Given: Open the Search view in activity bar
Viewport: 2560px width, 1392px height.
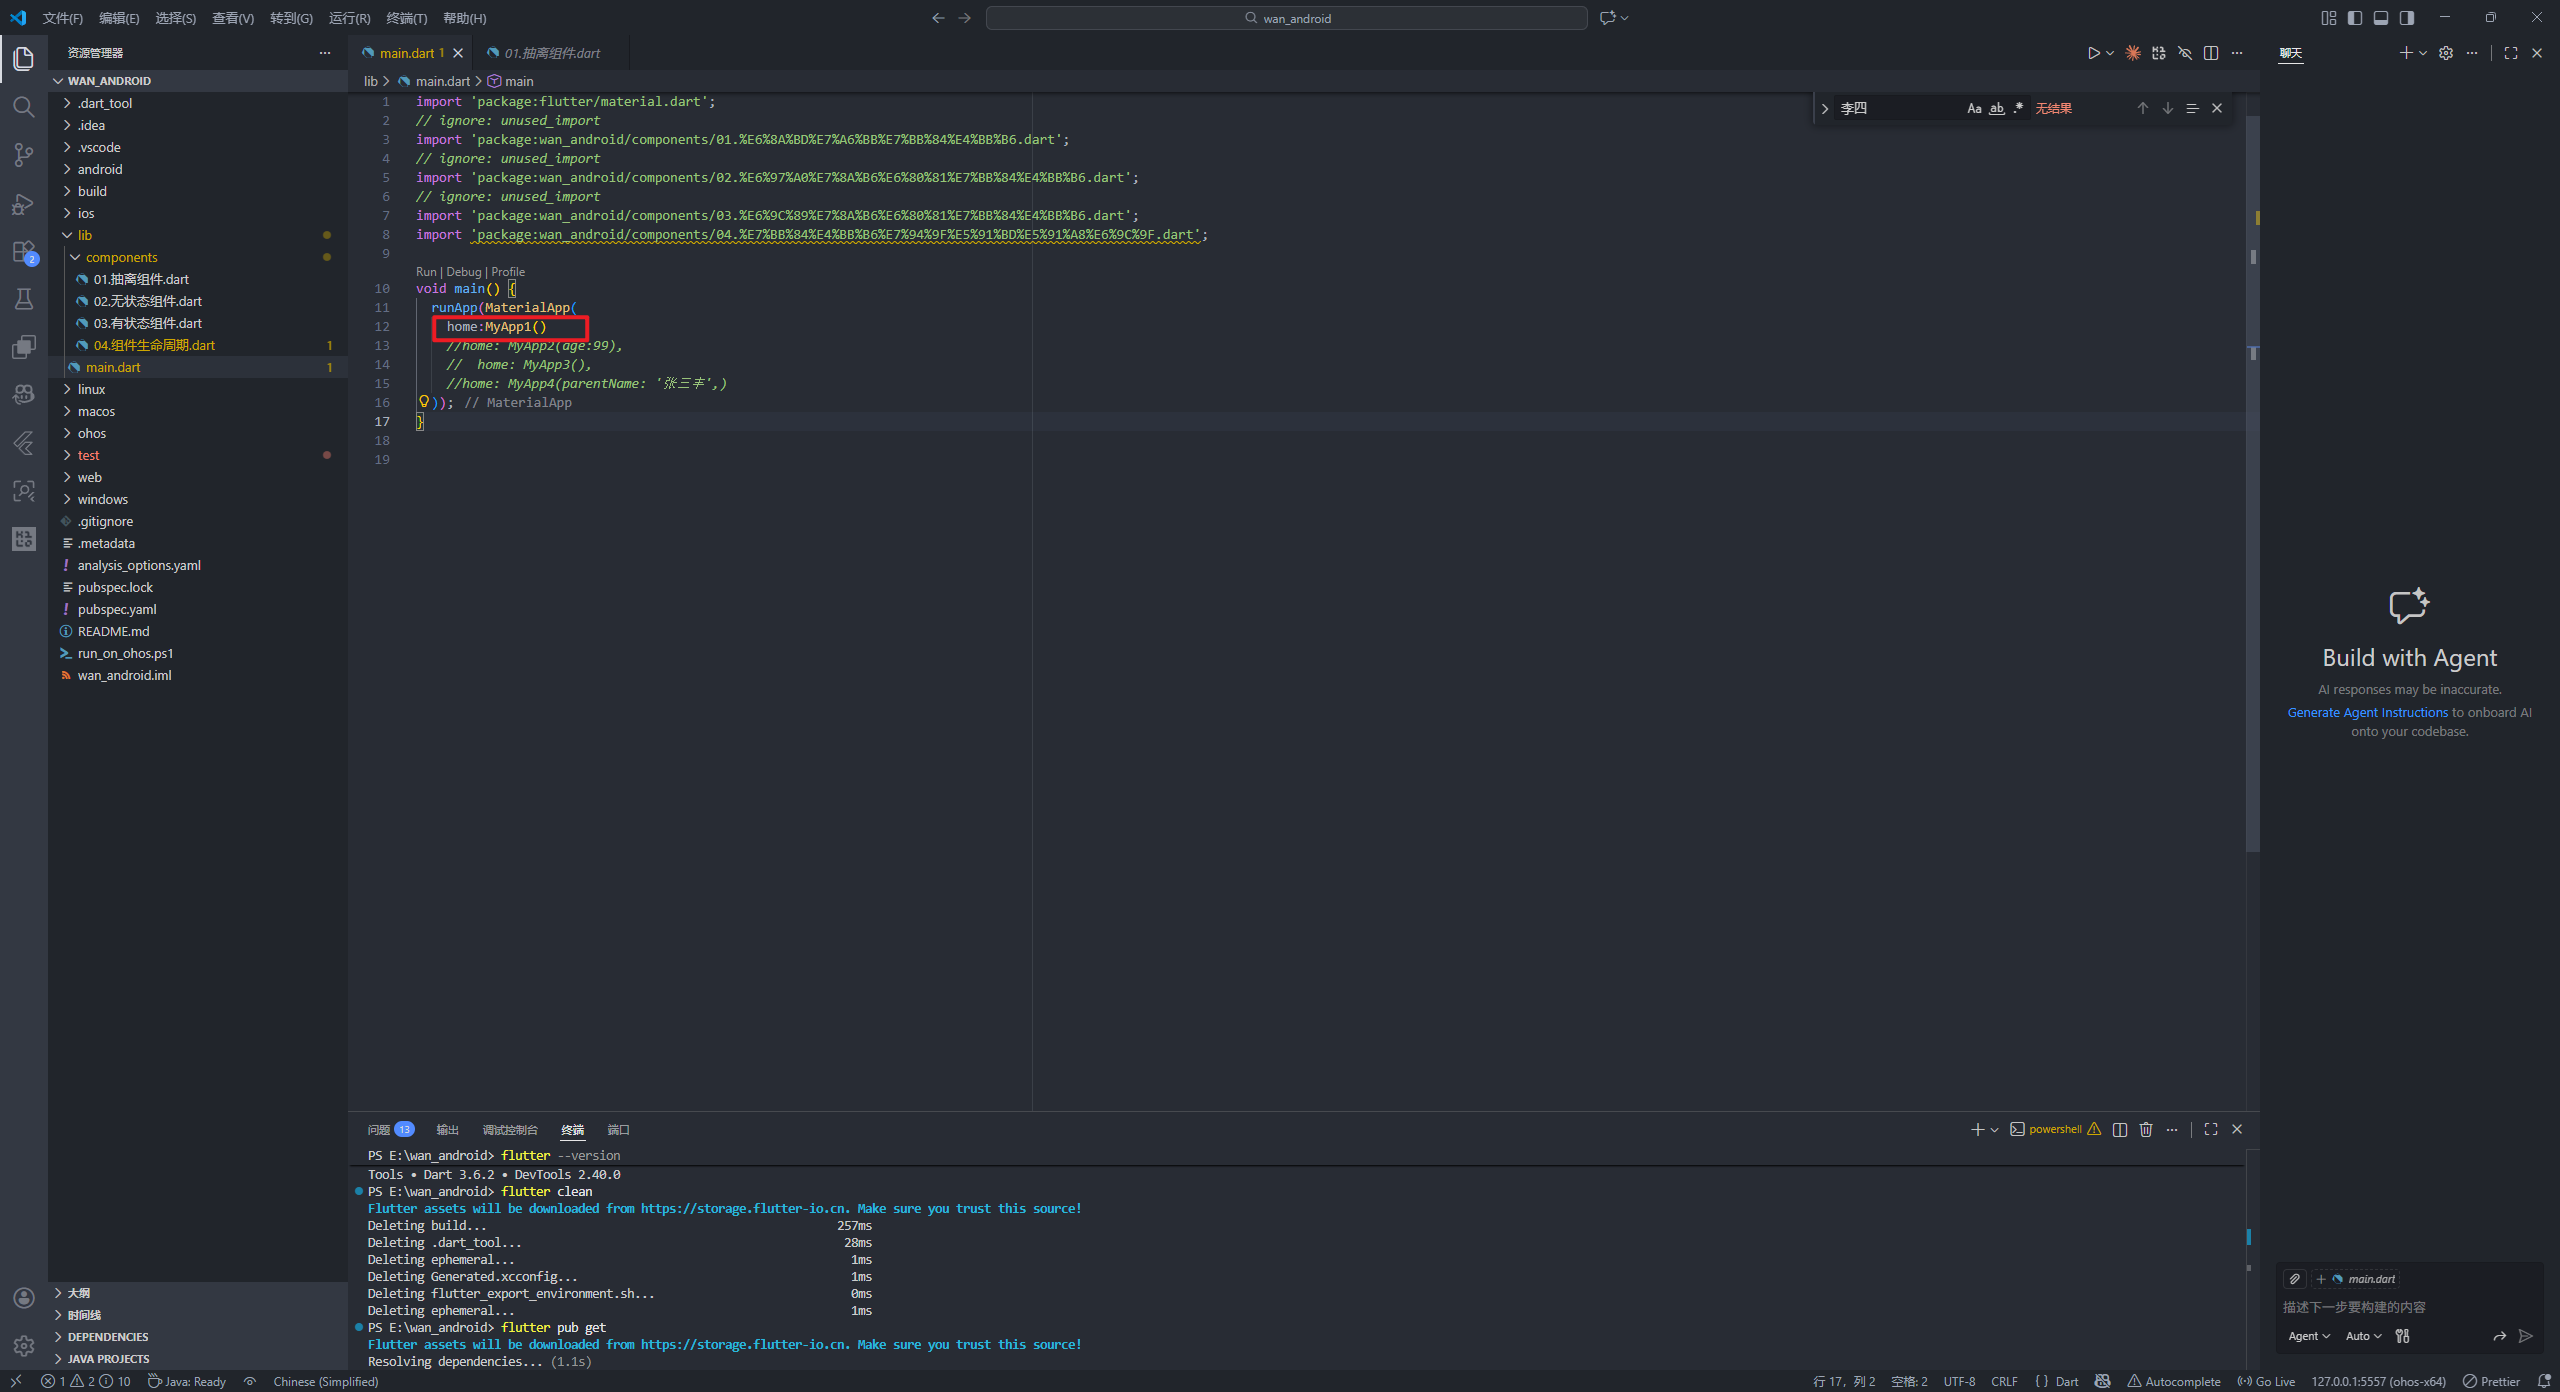Looking at the screenshot, I should point(23,107).
